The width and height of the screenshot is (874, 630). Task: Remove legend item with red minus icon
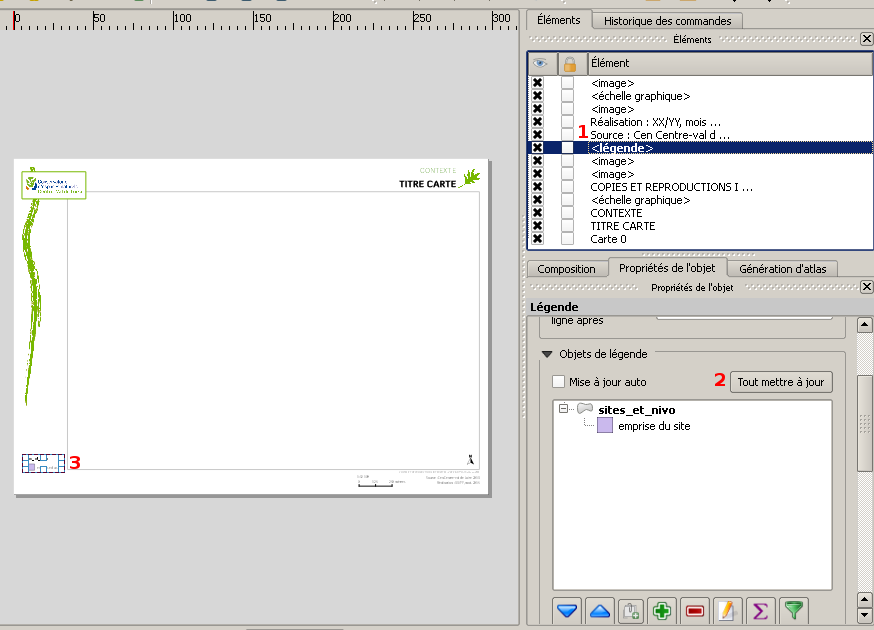click(x=695, y=610)
